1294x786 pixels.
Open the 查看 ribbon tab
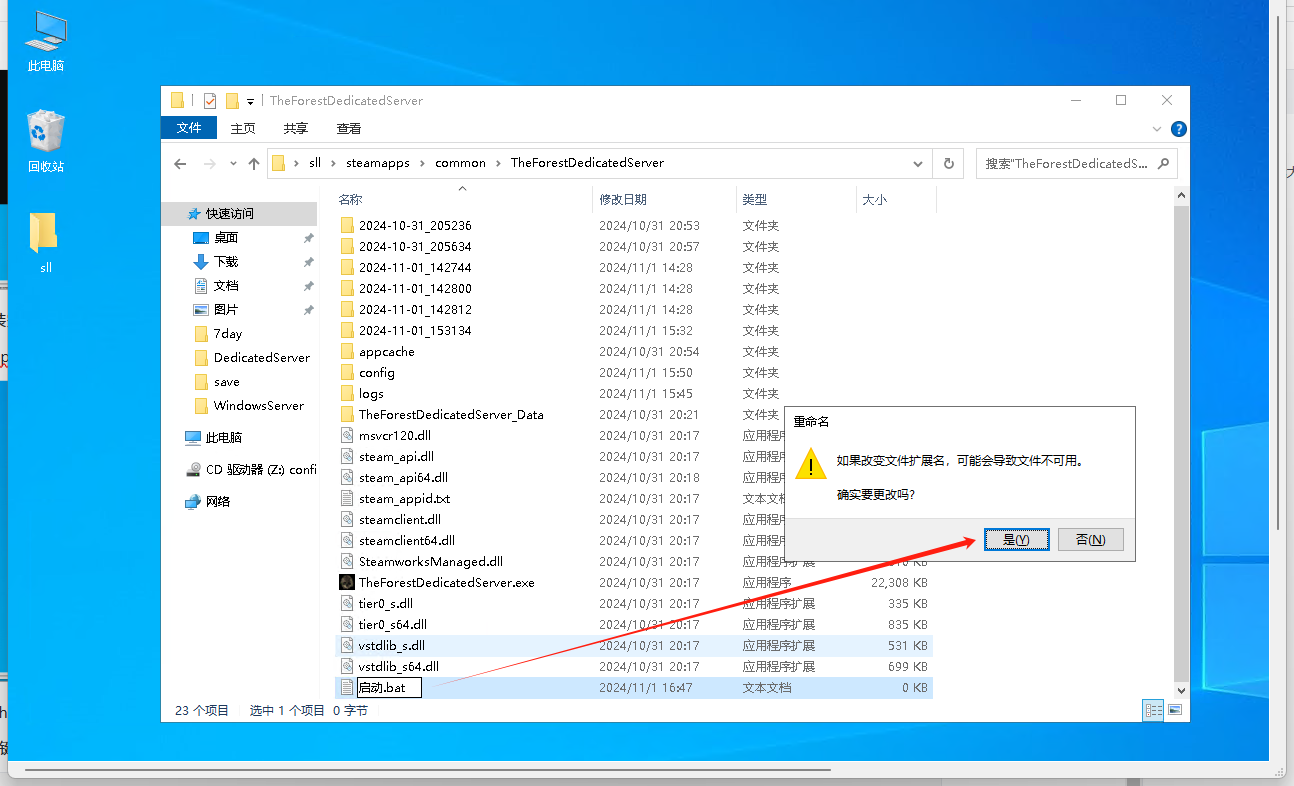point(349,128)
